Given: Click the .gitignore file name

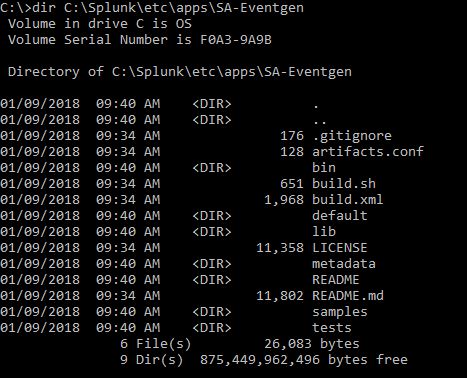Looking at the screenshot, I should (x=352, y=136).
